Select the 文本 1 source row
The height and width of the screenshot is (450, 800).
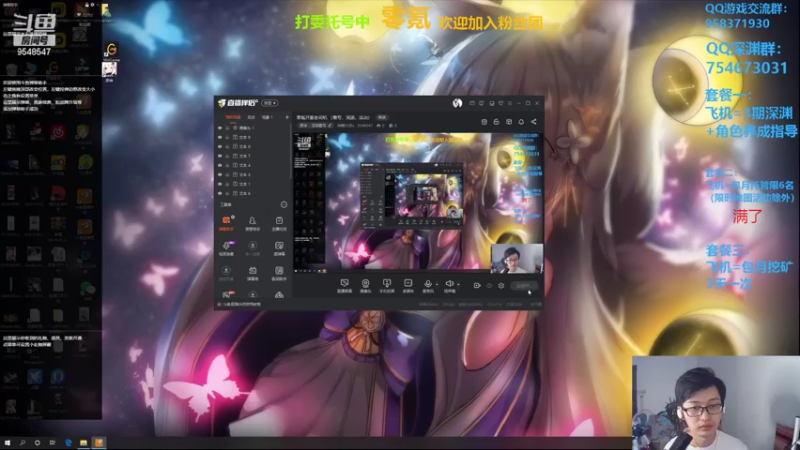253,184
